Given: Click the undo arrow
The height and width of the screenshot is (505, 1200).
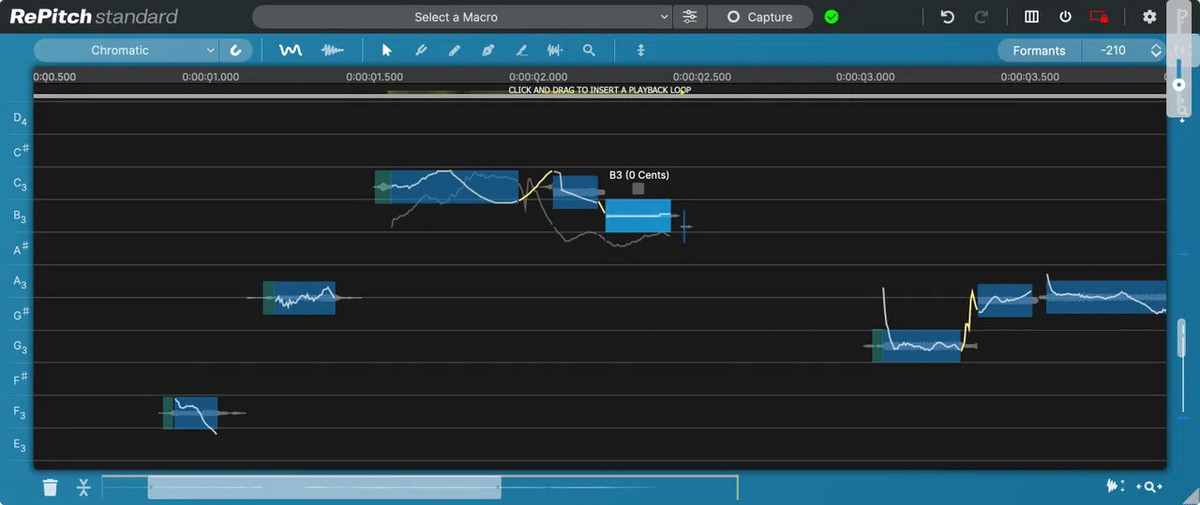Looking at the screenshot, I should 948,17.
